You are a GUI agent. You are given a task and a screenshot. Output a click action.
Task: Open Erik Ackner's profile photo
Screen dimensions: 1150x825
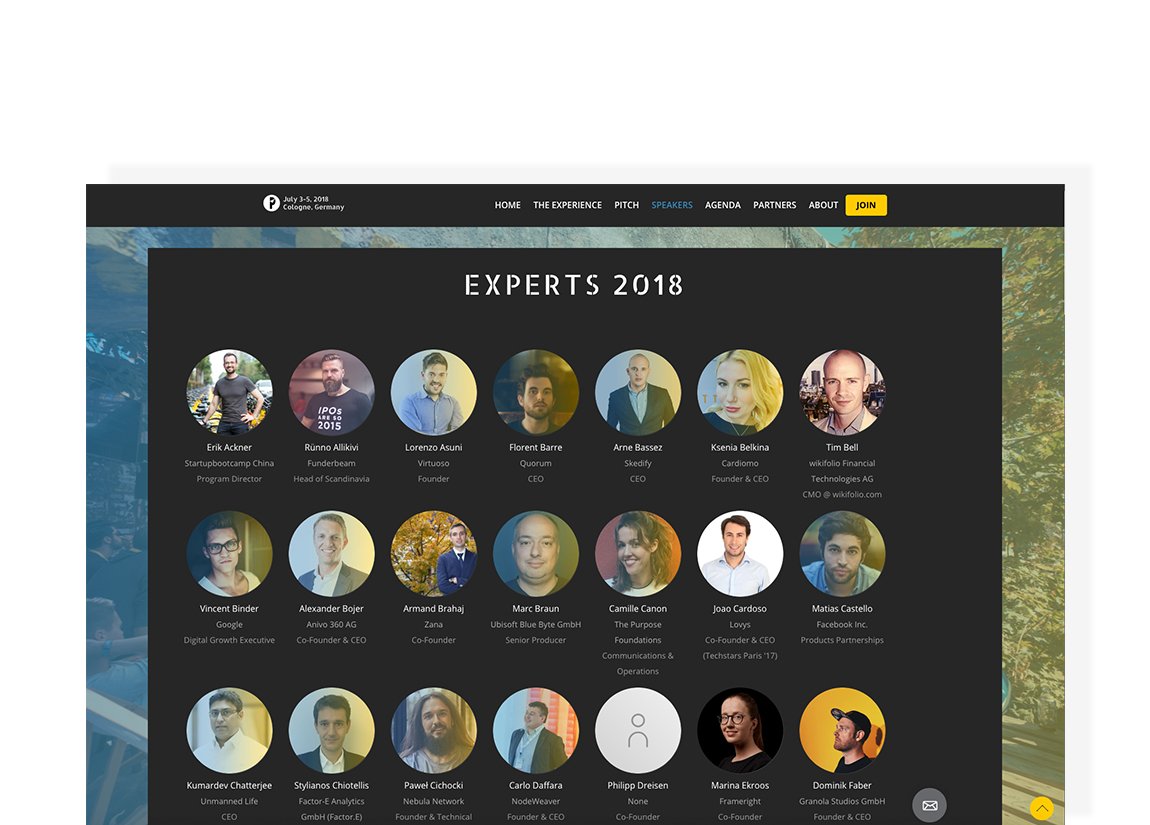click(x=230, y=392)
